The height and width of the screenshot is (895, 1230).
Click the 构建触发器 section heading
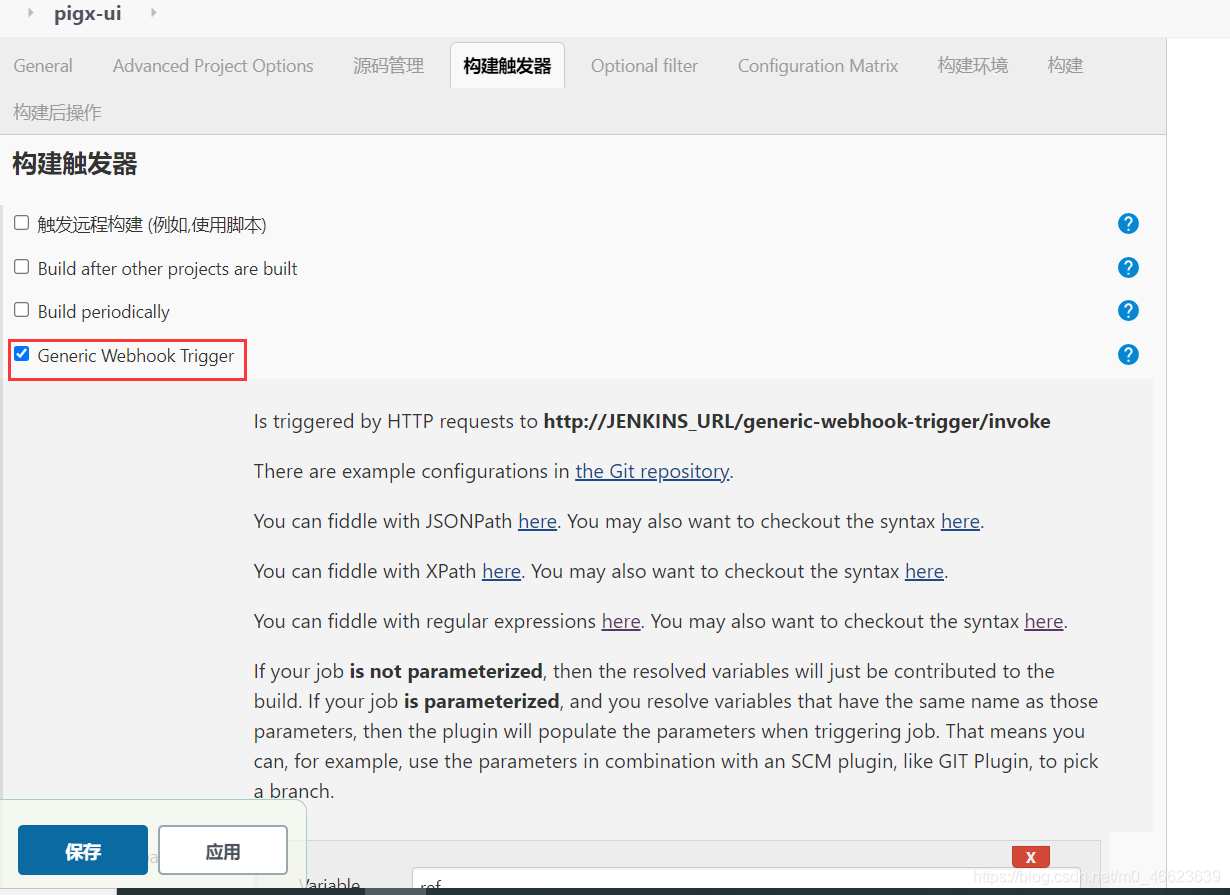pos(75,164)
